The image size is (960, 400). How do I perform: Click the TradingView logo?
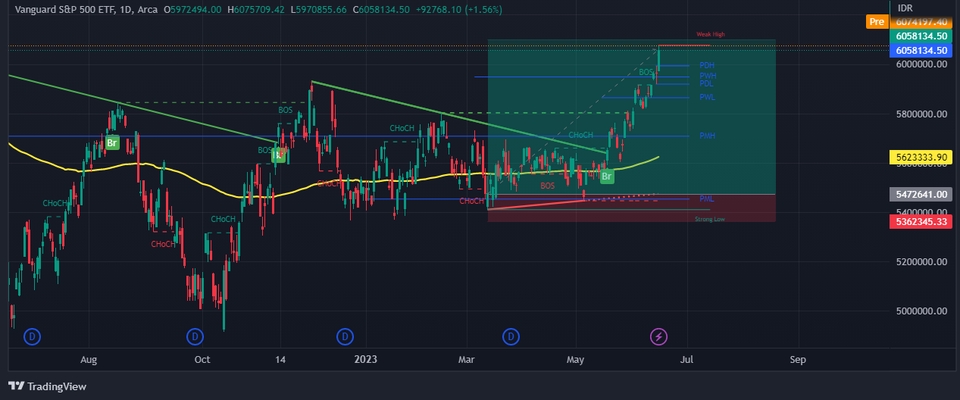pos(47,386)
